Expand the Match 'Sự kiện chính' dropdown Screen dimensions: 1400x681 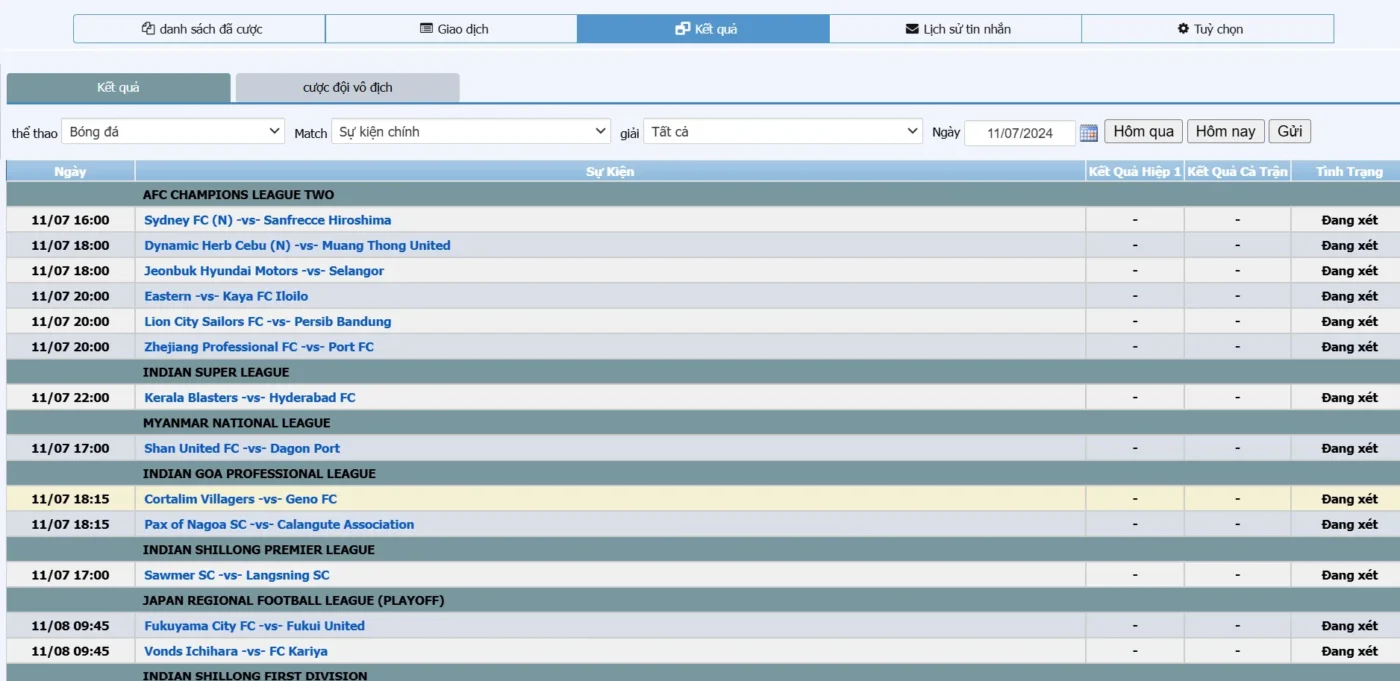point(471,132)
